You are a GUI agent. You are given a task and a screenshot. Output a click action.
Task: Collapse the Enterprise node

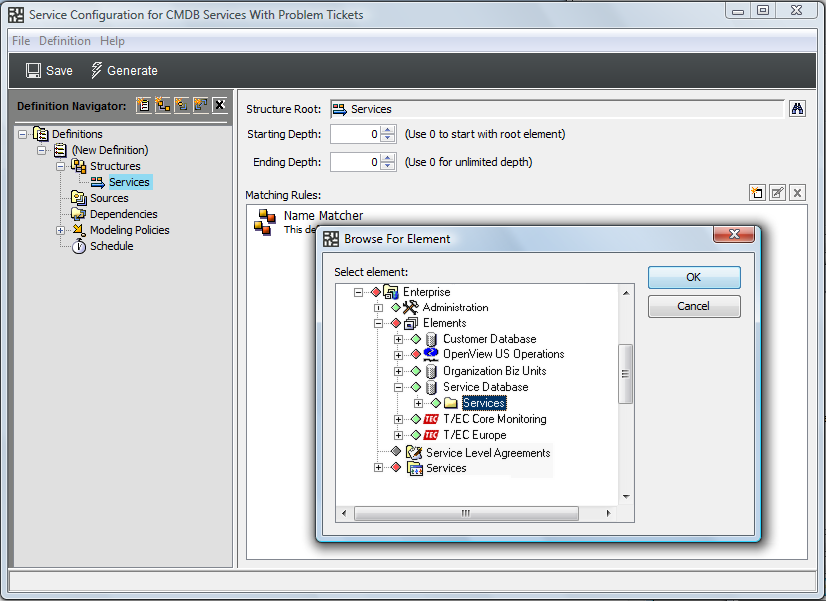(x=358, y=292)
